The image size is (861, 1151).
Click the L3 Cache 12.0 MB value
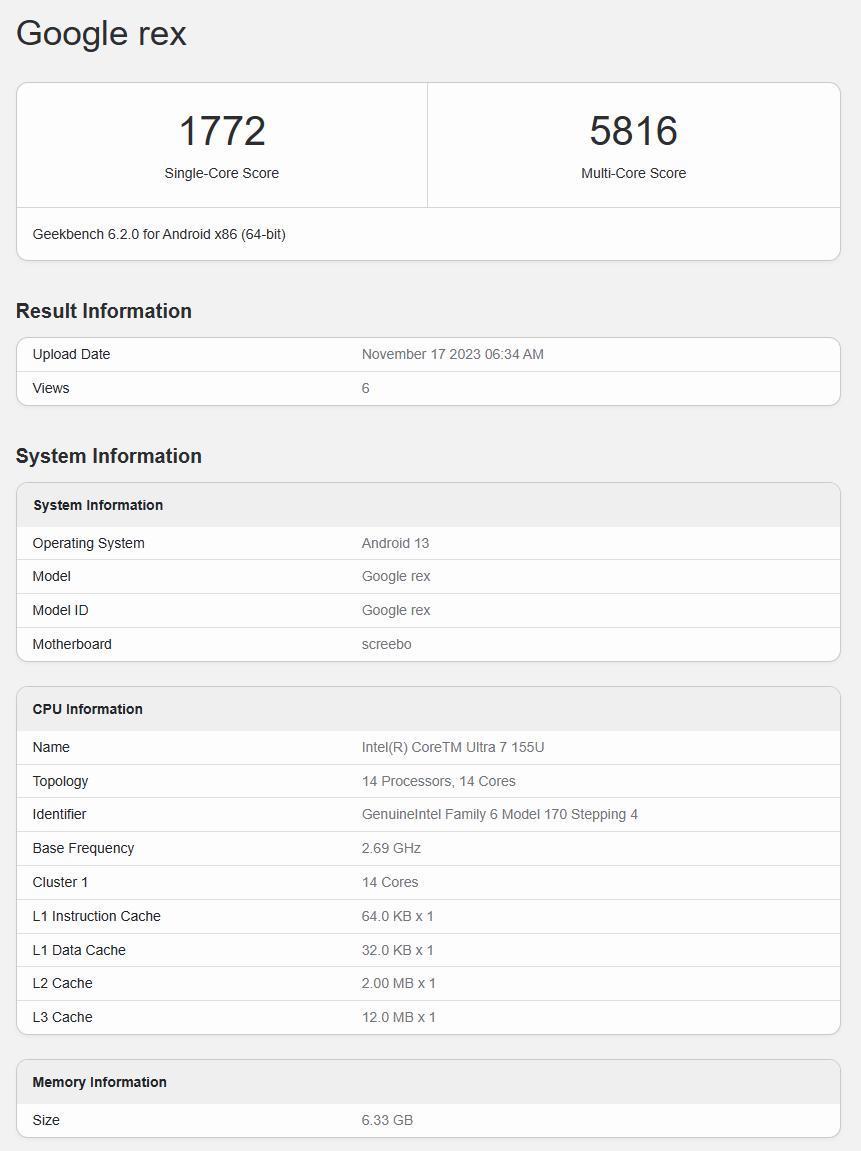pos(398,1017)
